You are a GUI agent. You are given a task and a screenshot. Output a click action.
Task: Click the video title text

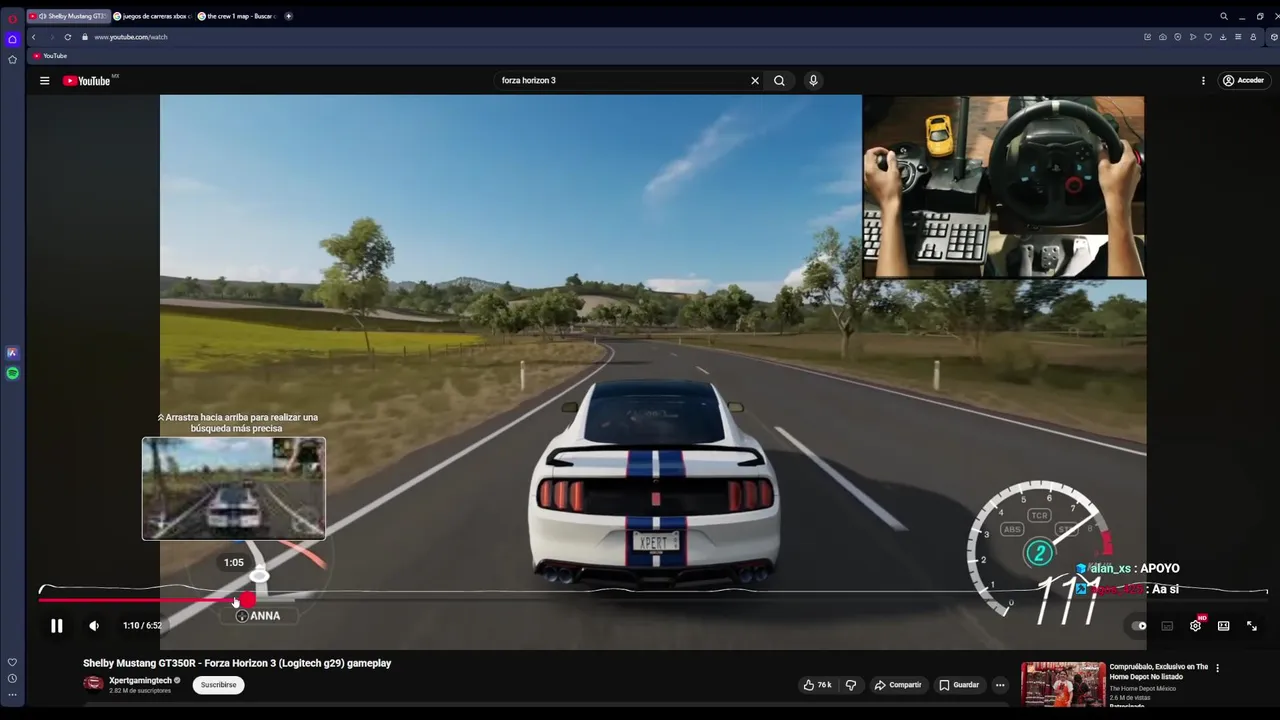click(237, 663)
